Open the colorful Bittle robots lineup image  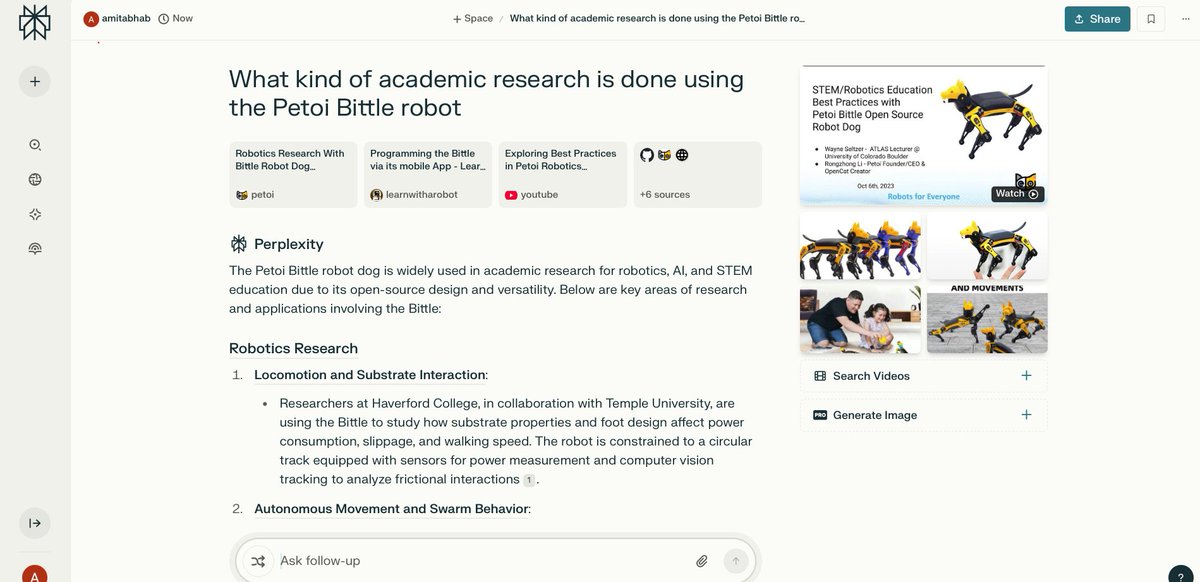[x=860, y=246]
